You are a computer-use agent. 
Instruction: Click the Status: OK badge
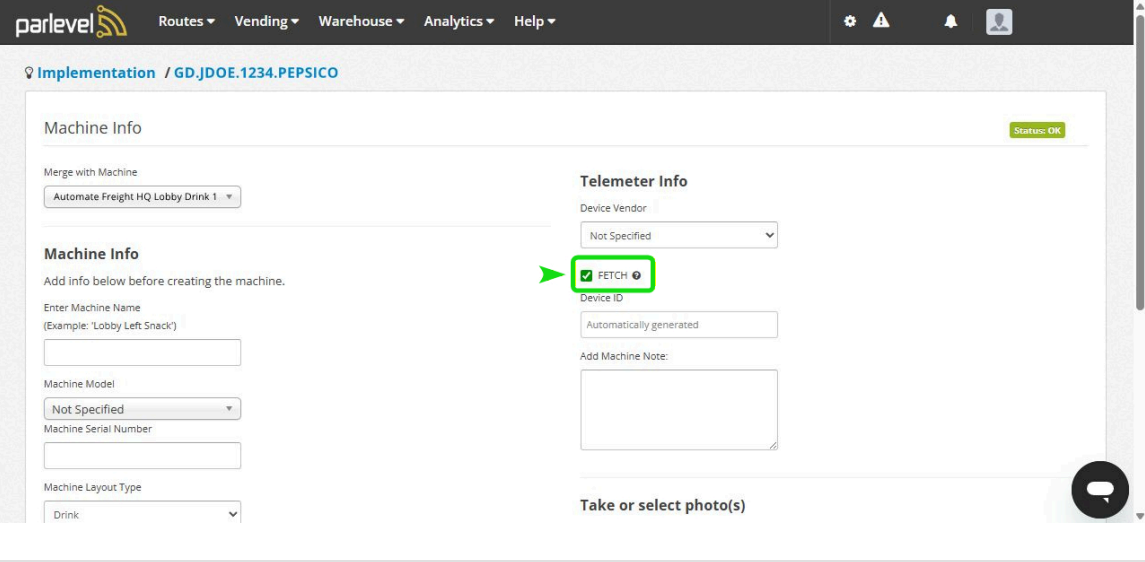point(1037,130)
